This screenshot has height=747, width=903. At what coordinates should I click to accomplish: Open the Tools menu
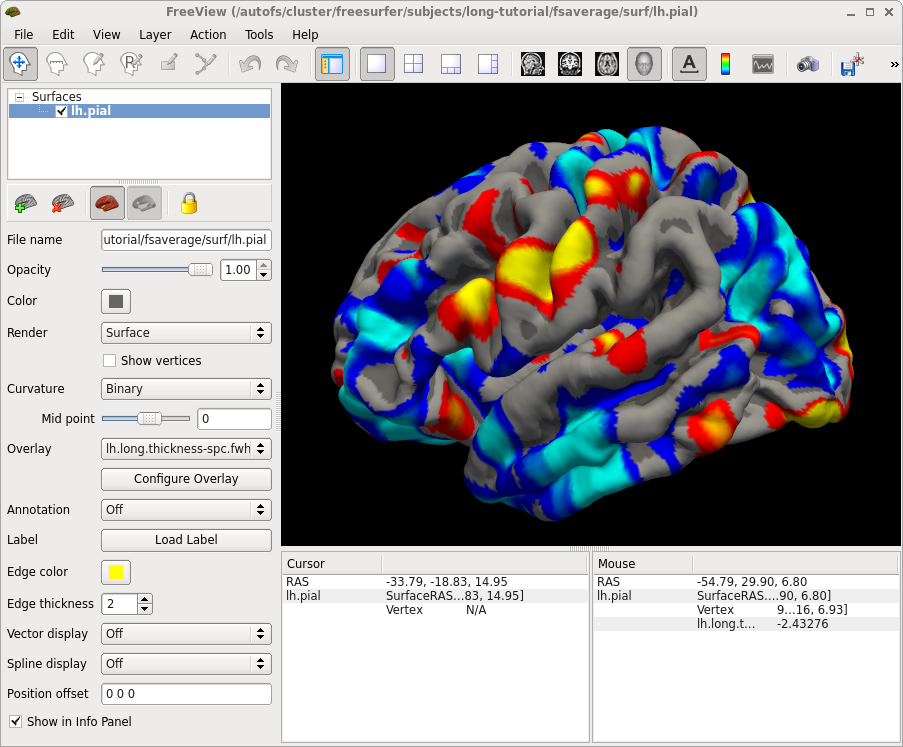259,34
